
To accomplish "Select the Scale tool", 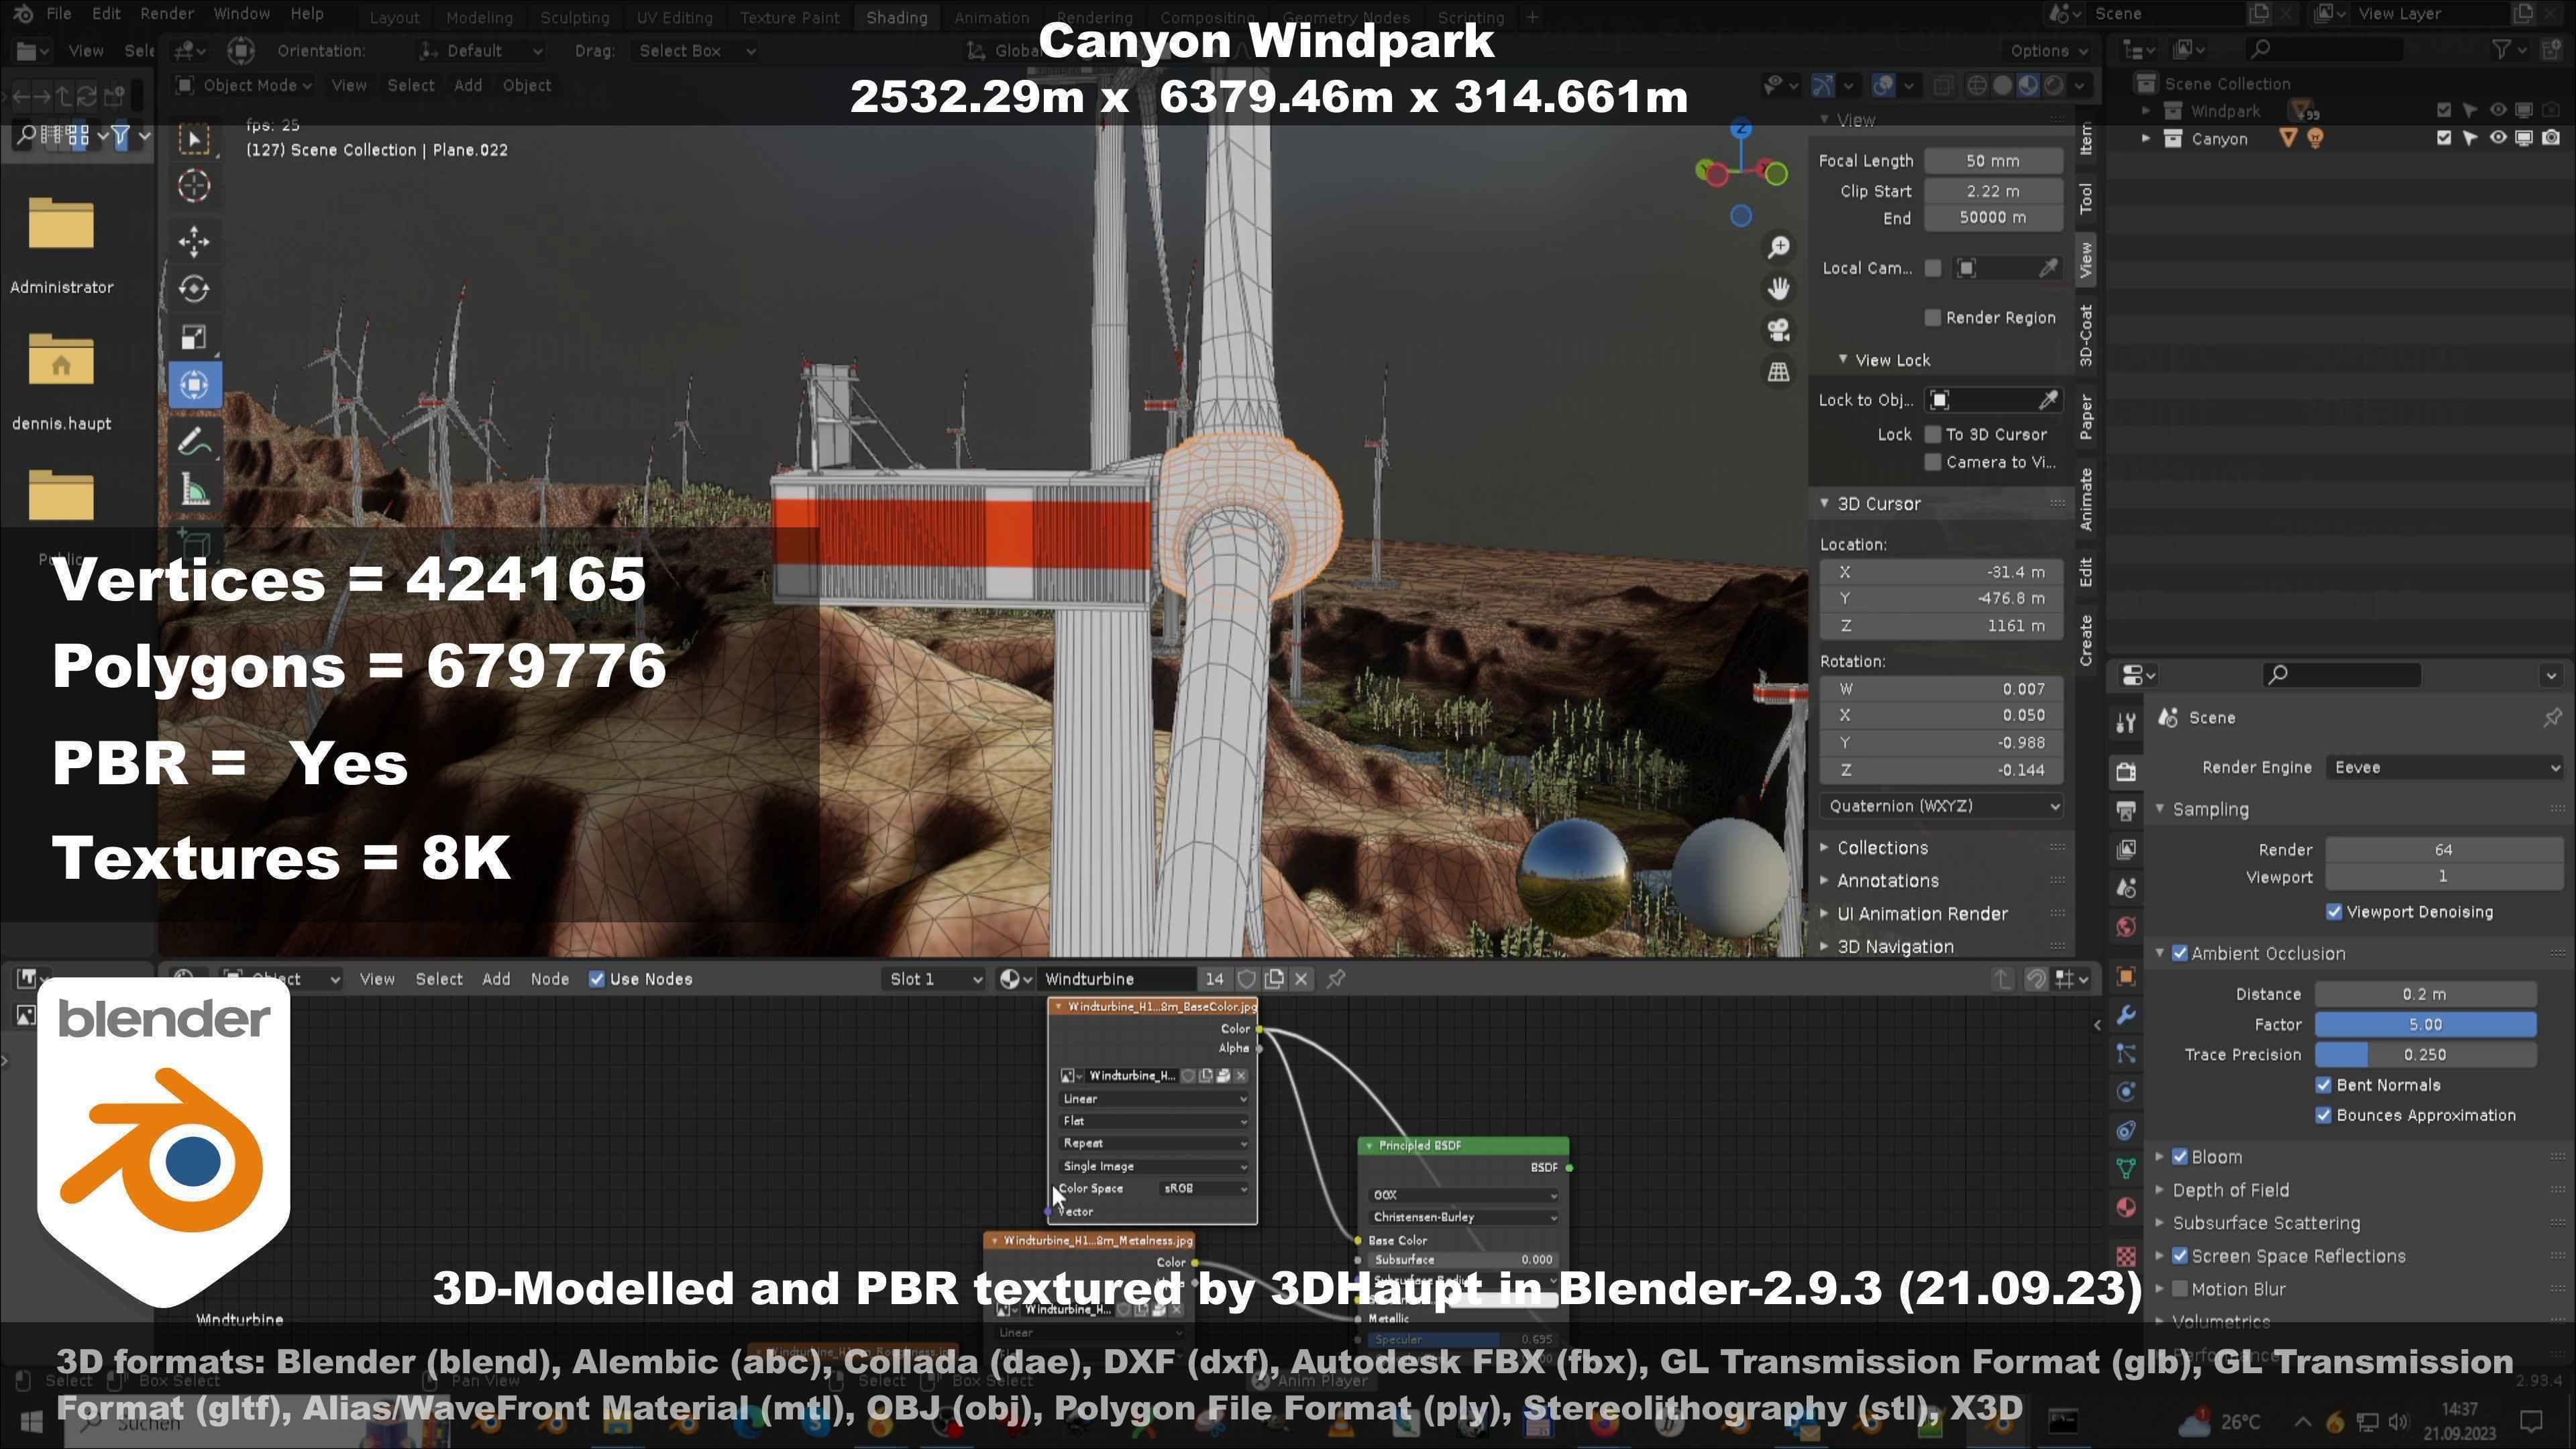I will click(x=194, y=337).
